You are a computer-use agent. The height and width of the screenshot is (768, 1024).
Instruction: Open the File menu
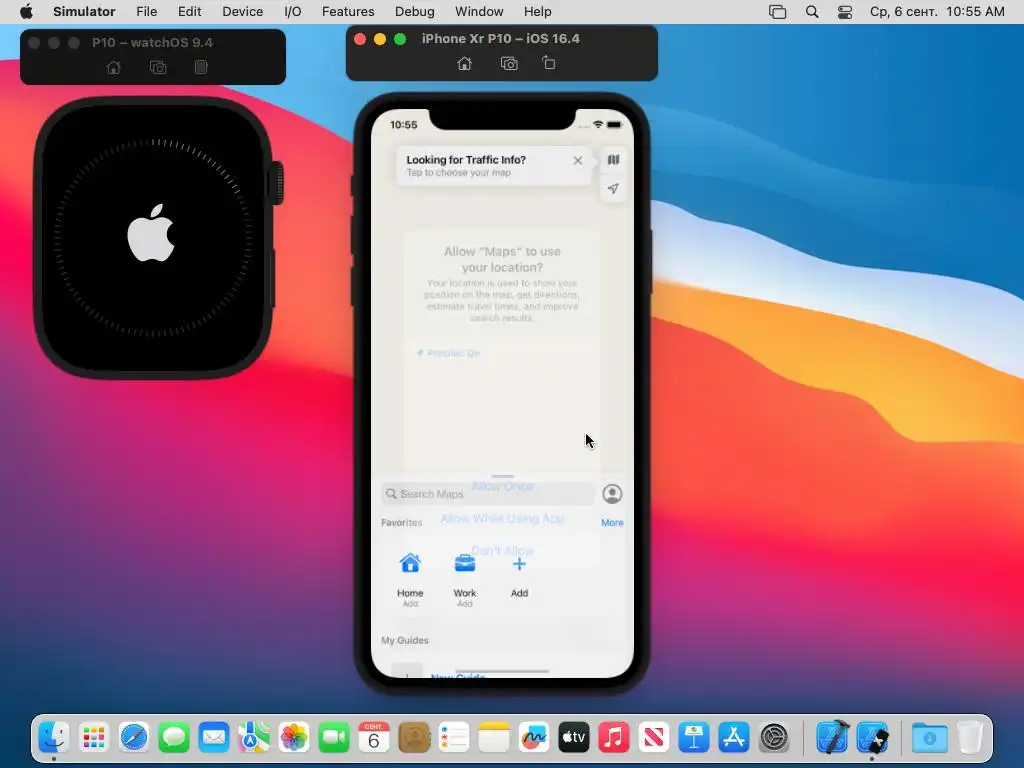coord(146,12)
